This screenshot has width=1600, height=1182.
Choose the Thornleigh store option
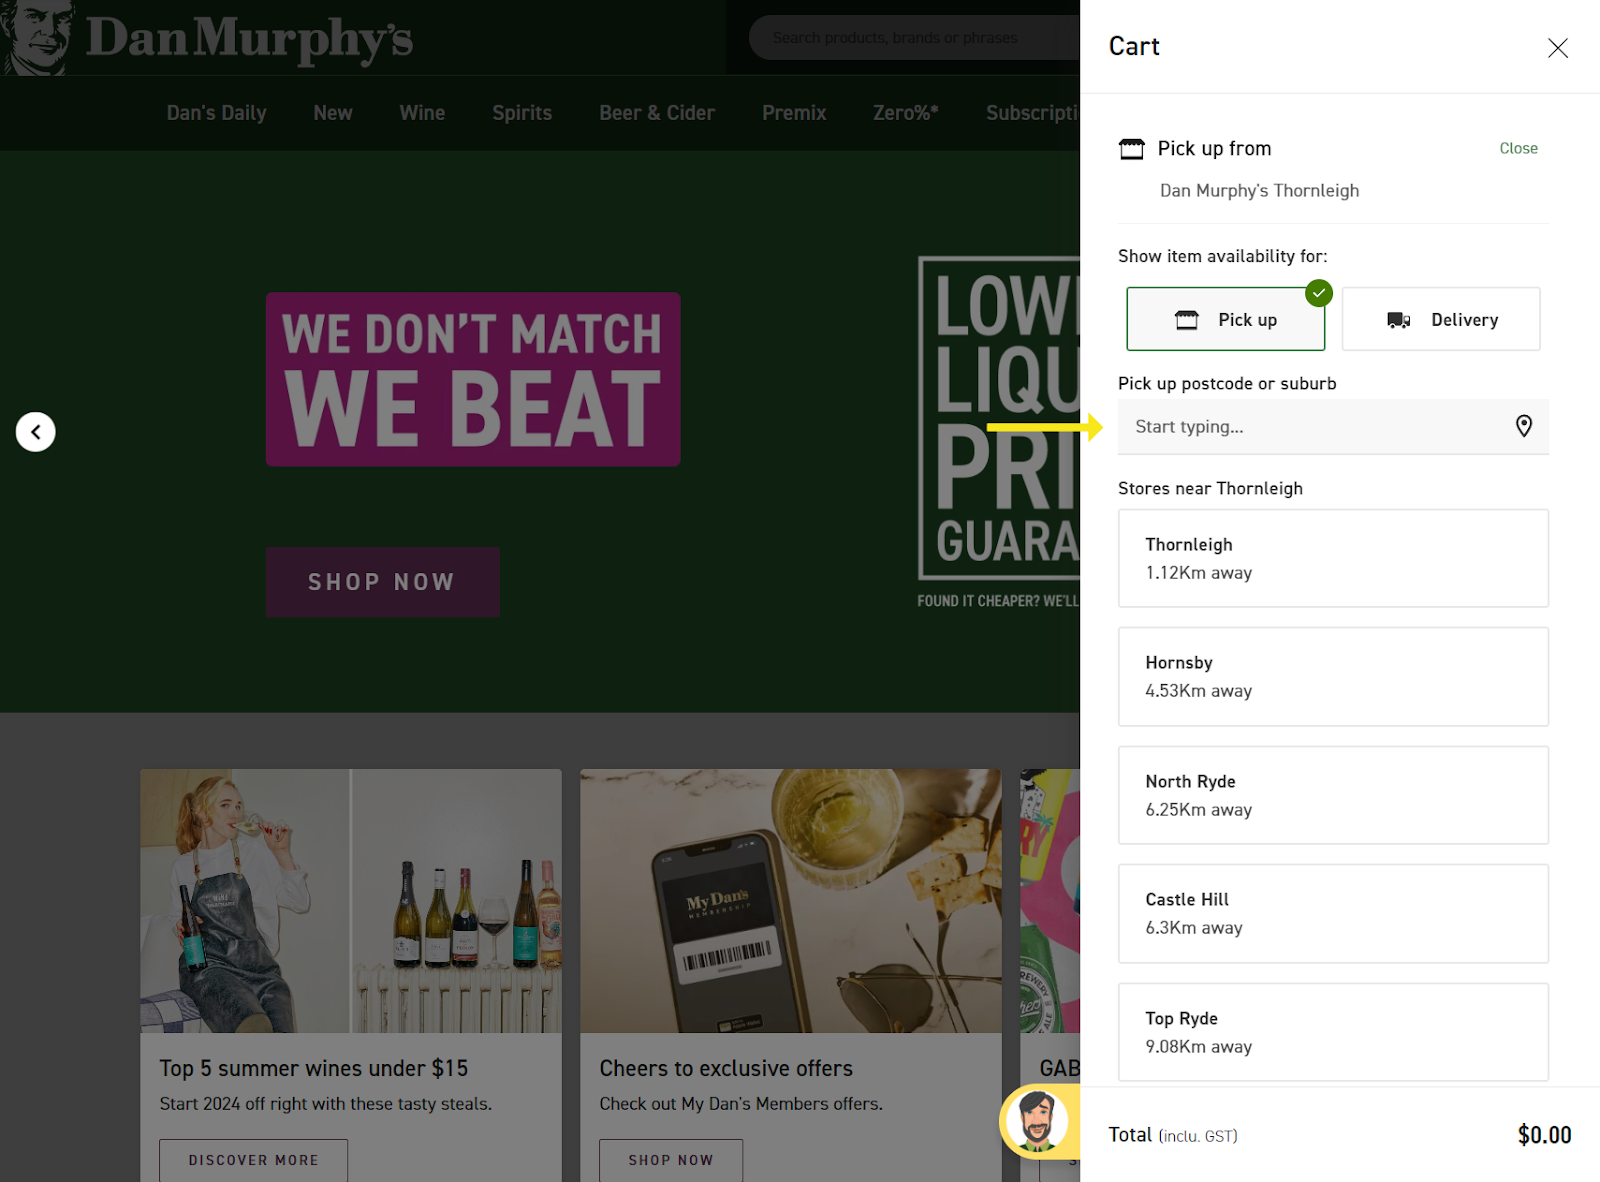[x=1333, y=558]
